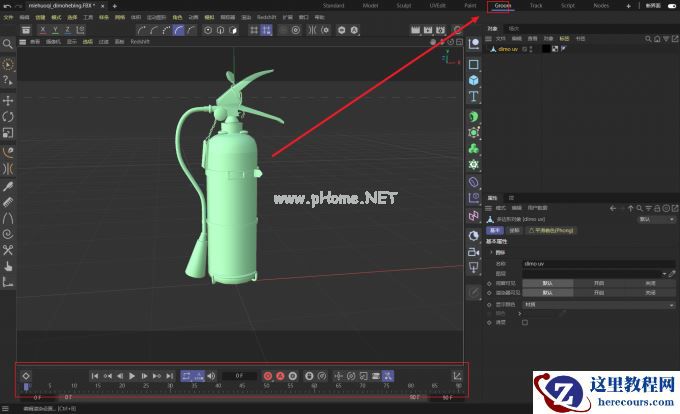Switch to Groom layout tab
Image resolution: width=680 pixels, height=414 pixels.
(503, 6)
